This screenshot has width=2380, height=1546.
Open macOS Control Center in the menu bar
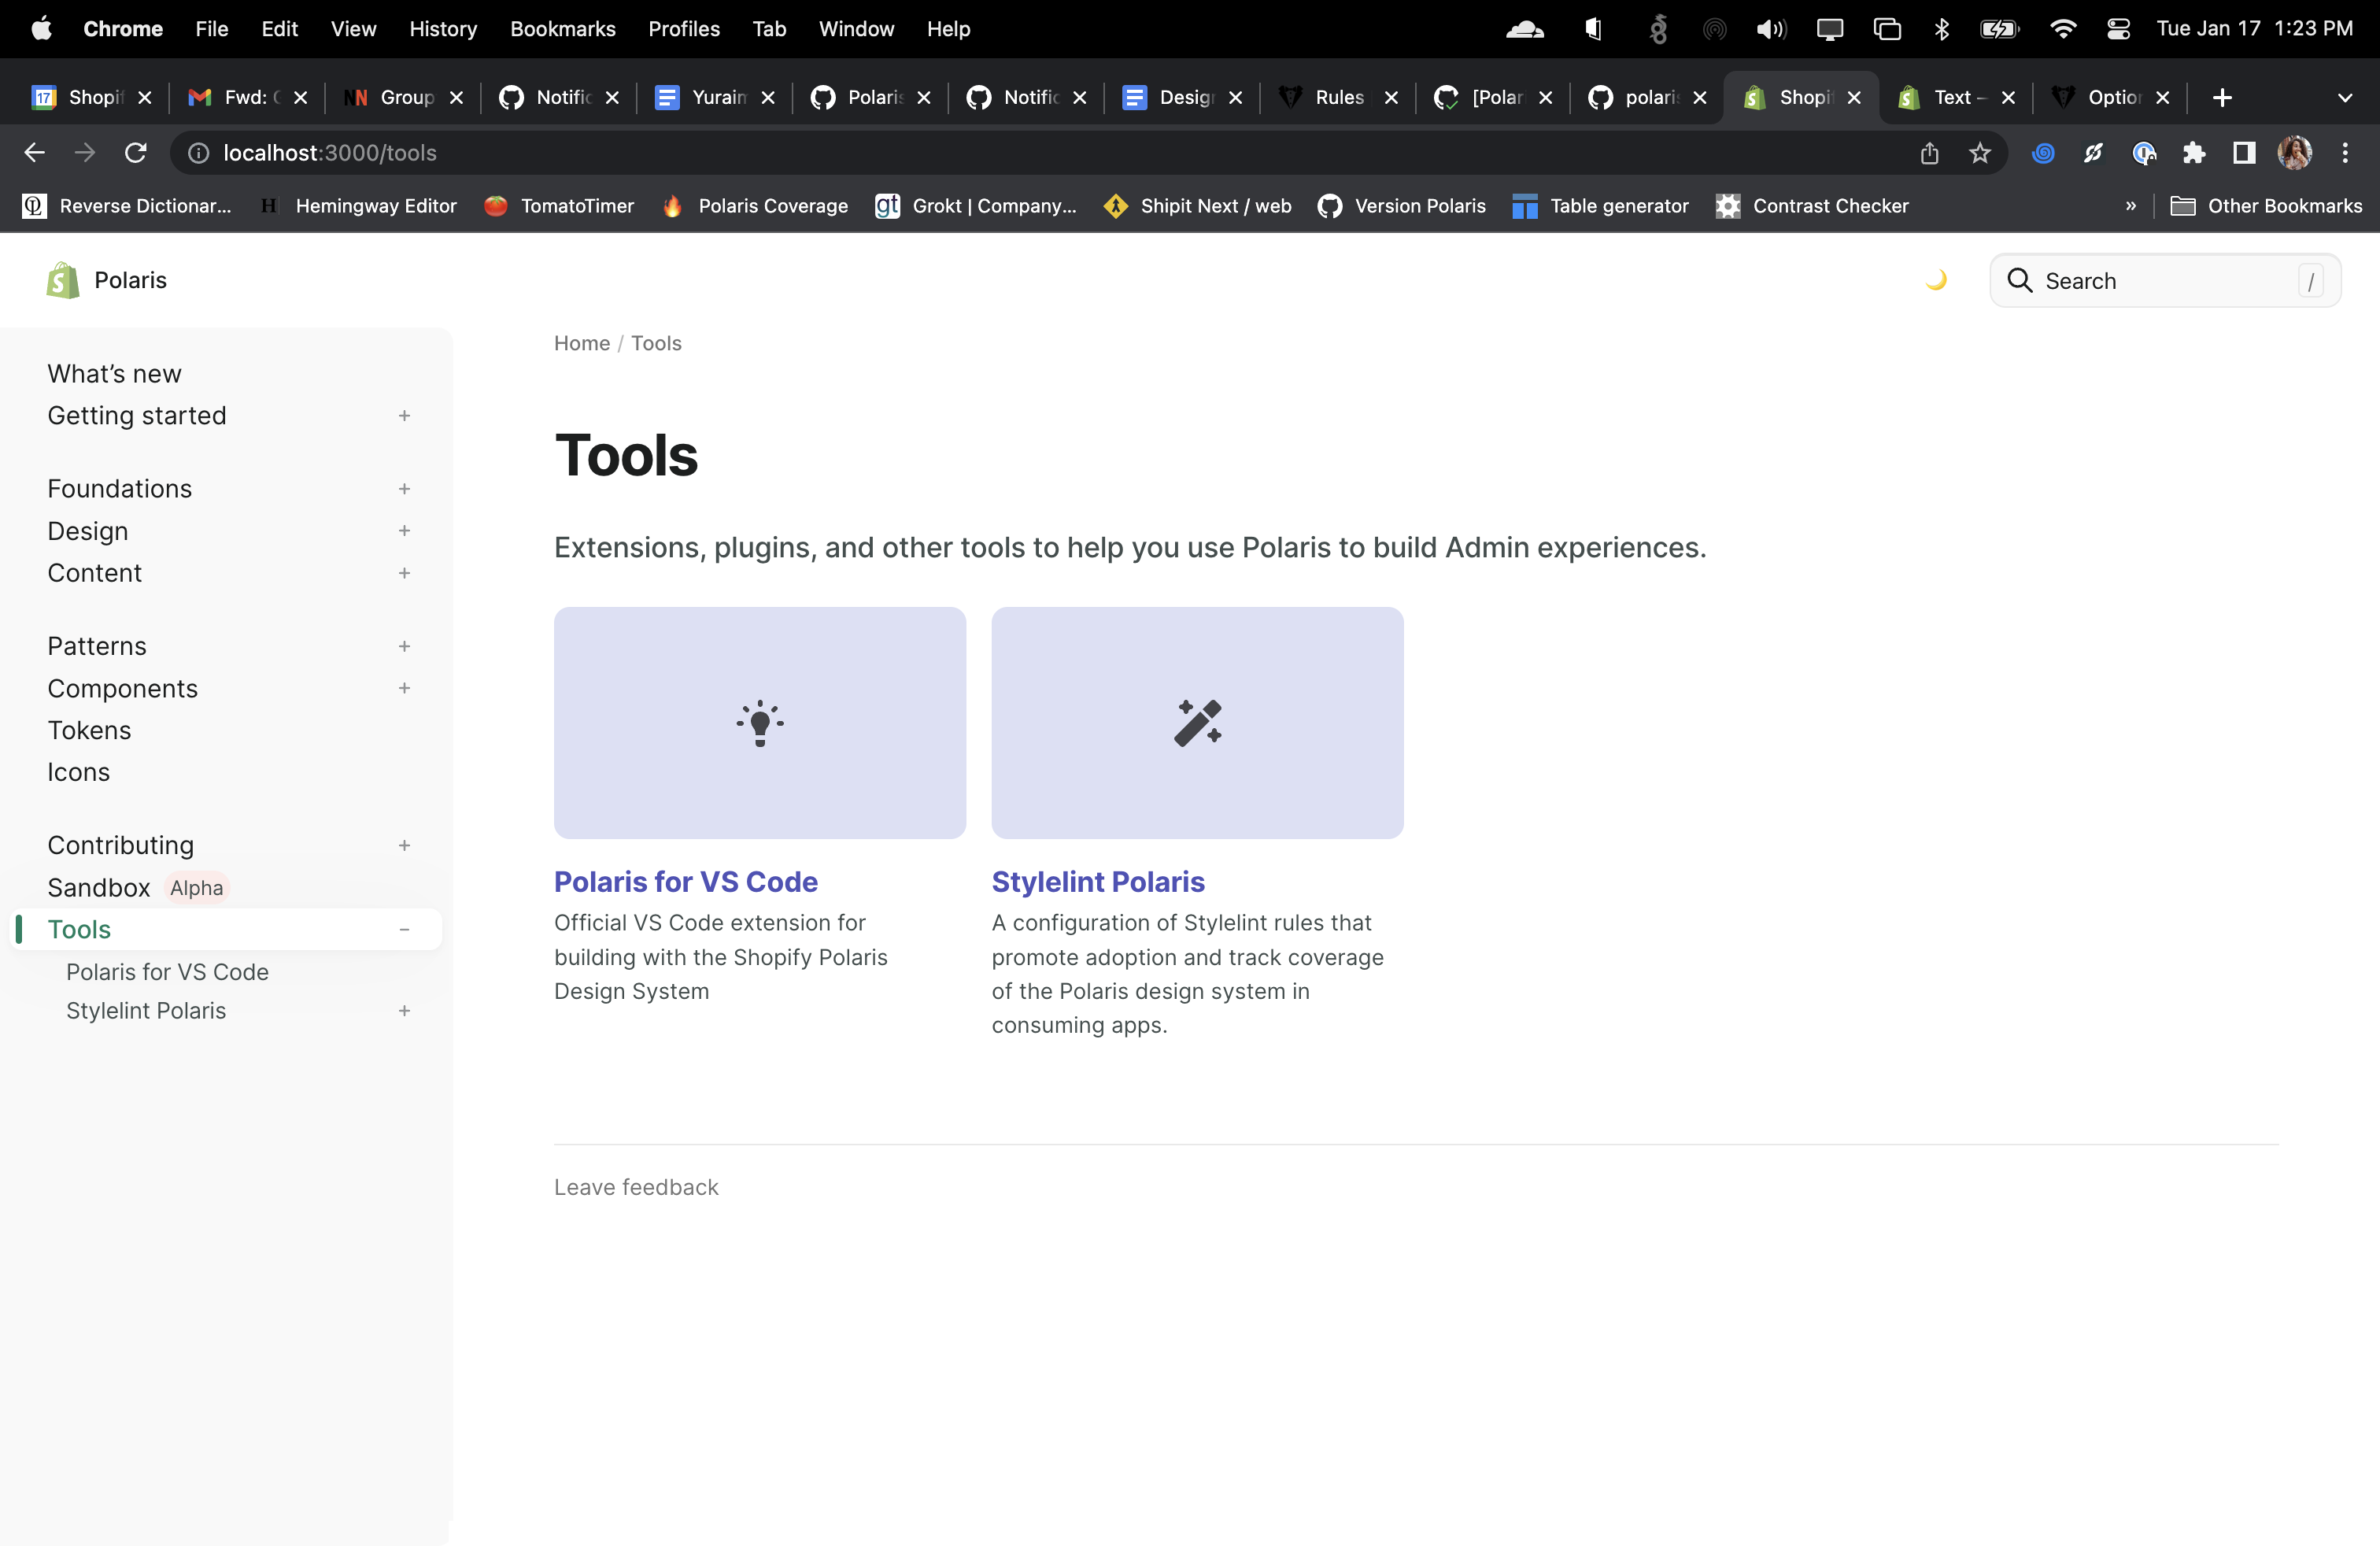tap(2118, 29)
